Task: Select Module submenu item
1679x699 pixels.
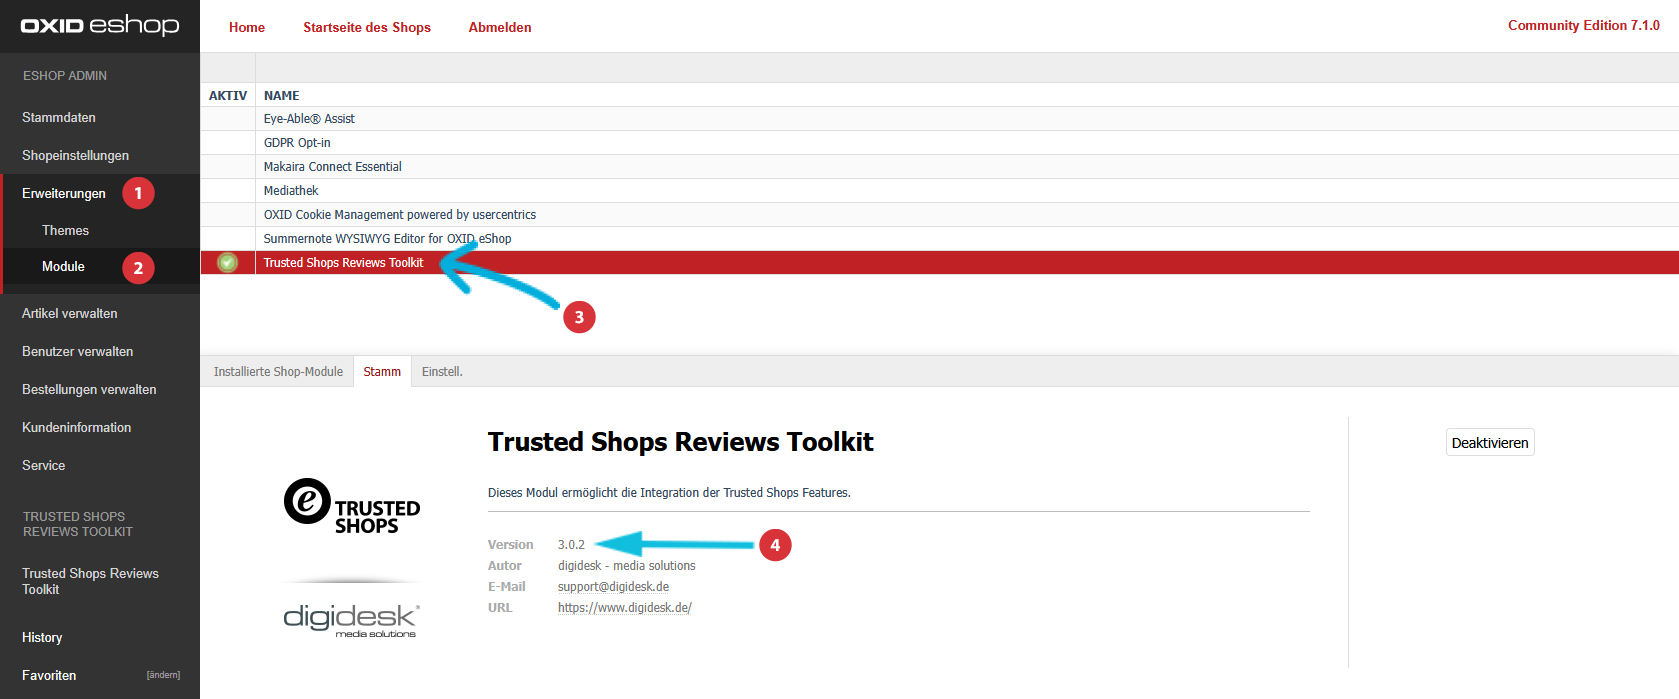Action: [x=63, y=266]
